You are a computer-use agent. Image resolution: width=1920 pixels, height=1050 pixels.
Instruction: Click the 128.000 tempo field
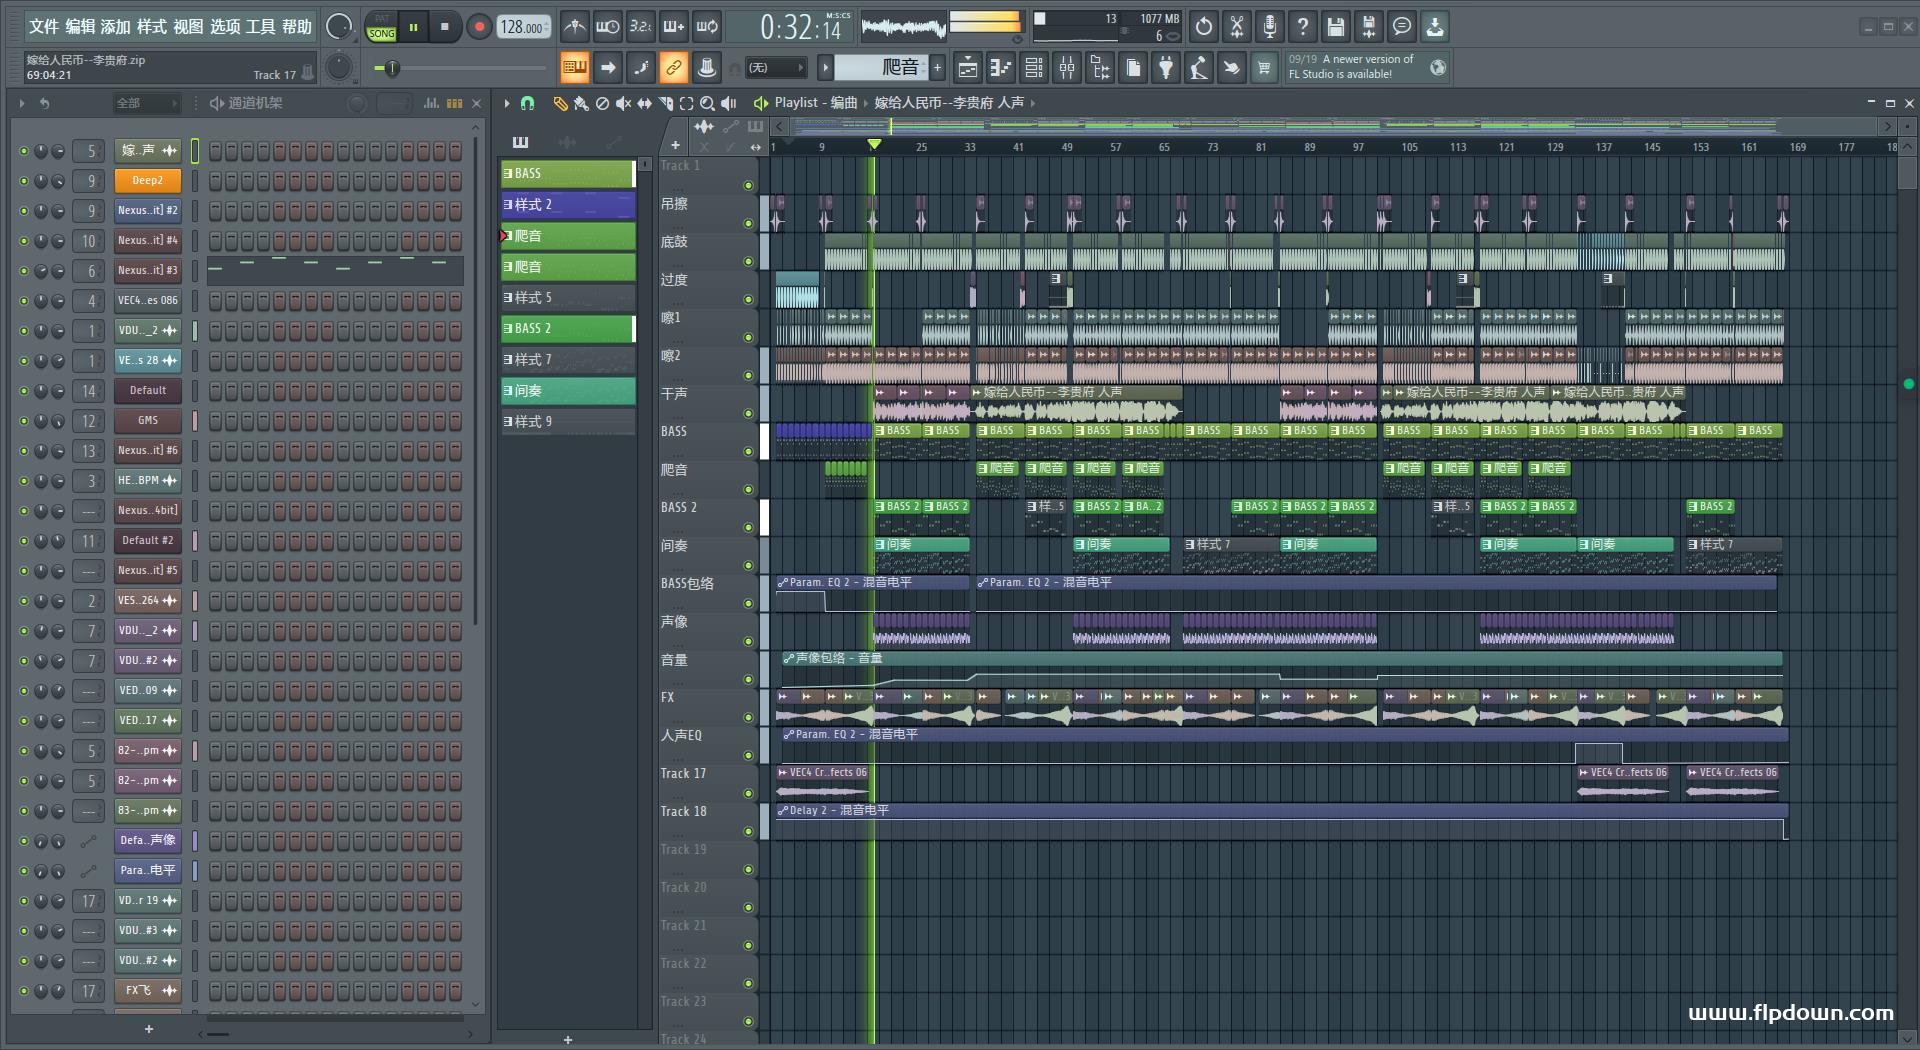point(522,27)
